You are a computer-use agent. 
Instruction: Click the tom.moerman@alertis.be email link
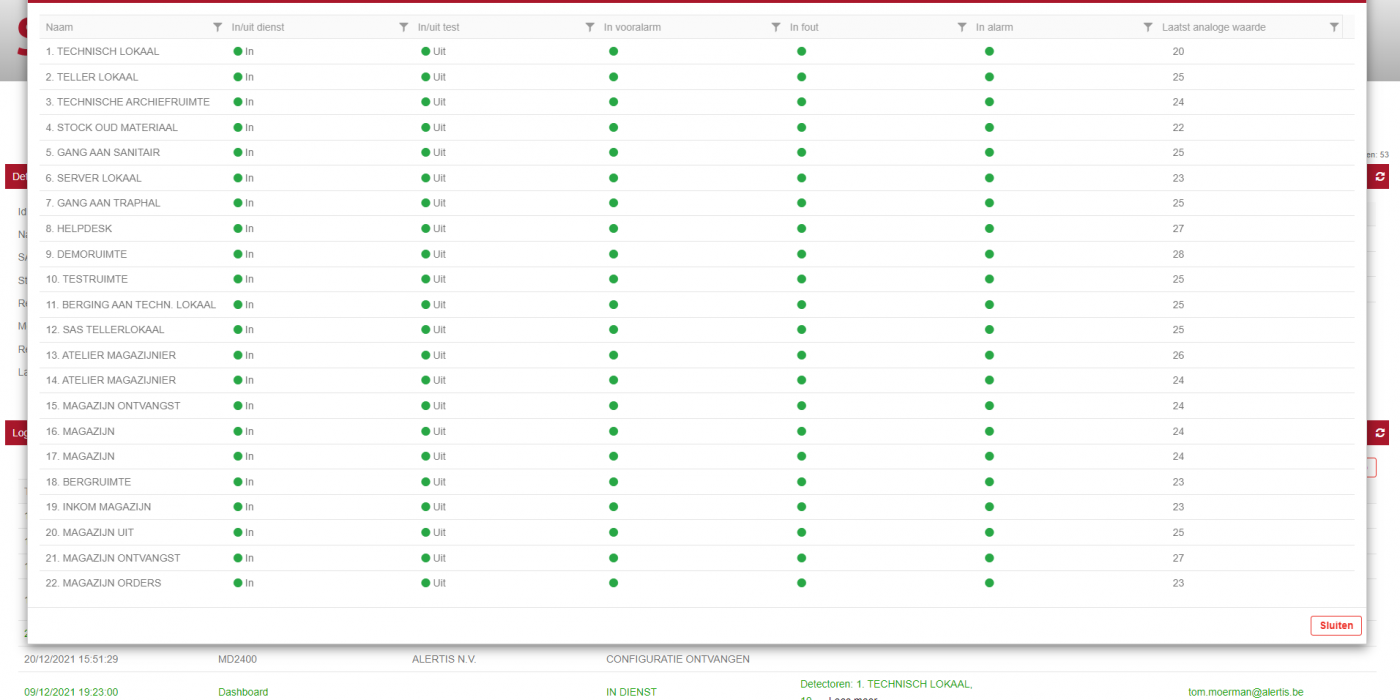pyautogui.click(x=1245, y=692)
